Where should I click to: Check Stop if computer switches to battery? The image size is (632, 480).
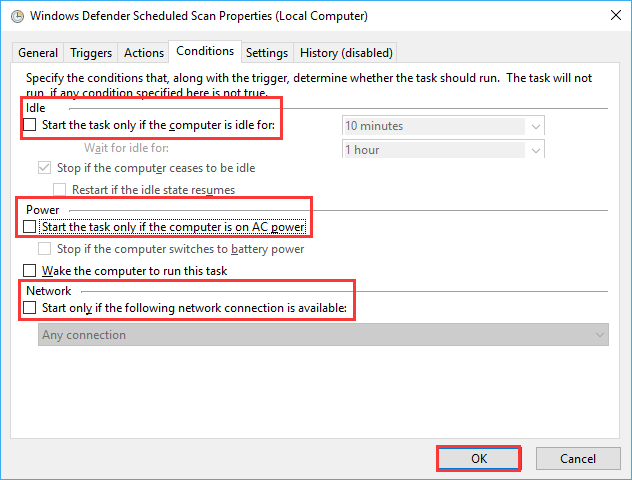click(x=44, y=249)
